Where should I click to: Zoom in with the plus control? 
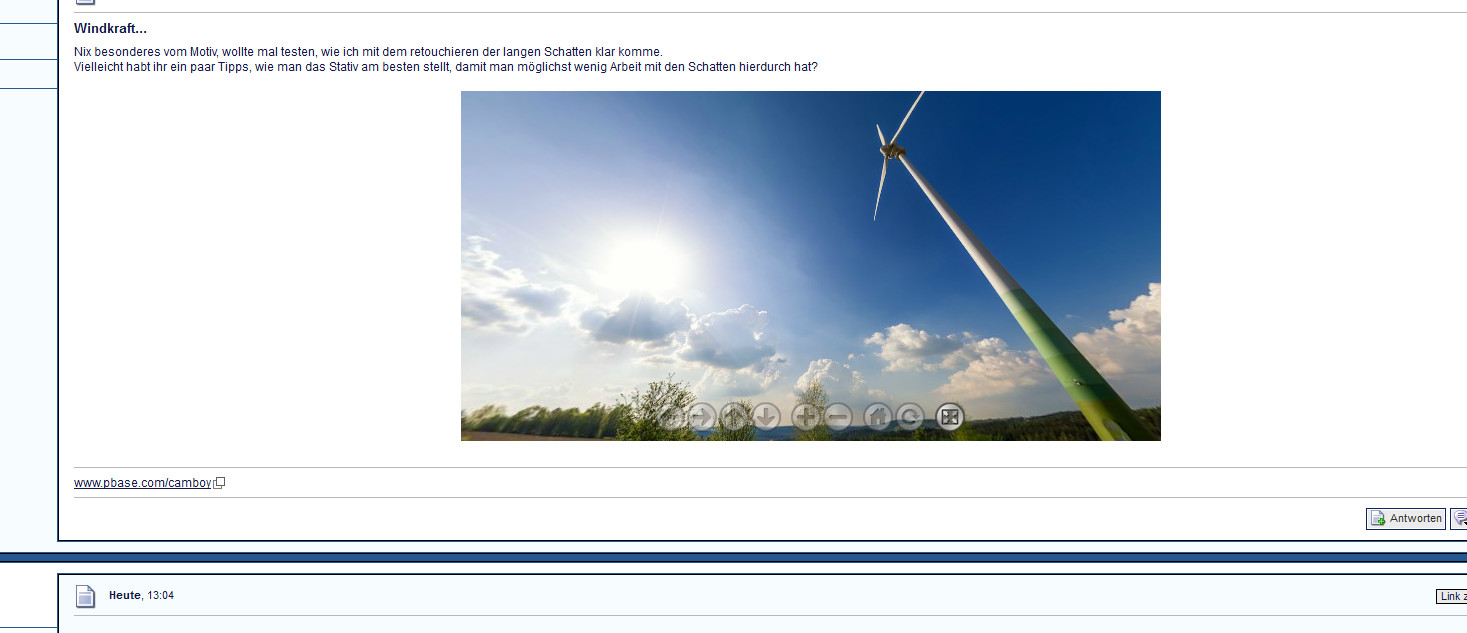click(805, 417)
